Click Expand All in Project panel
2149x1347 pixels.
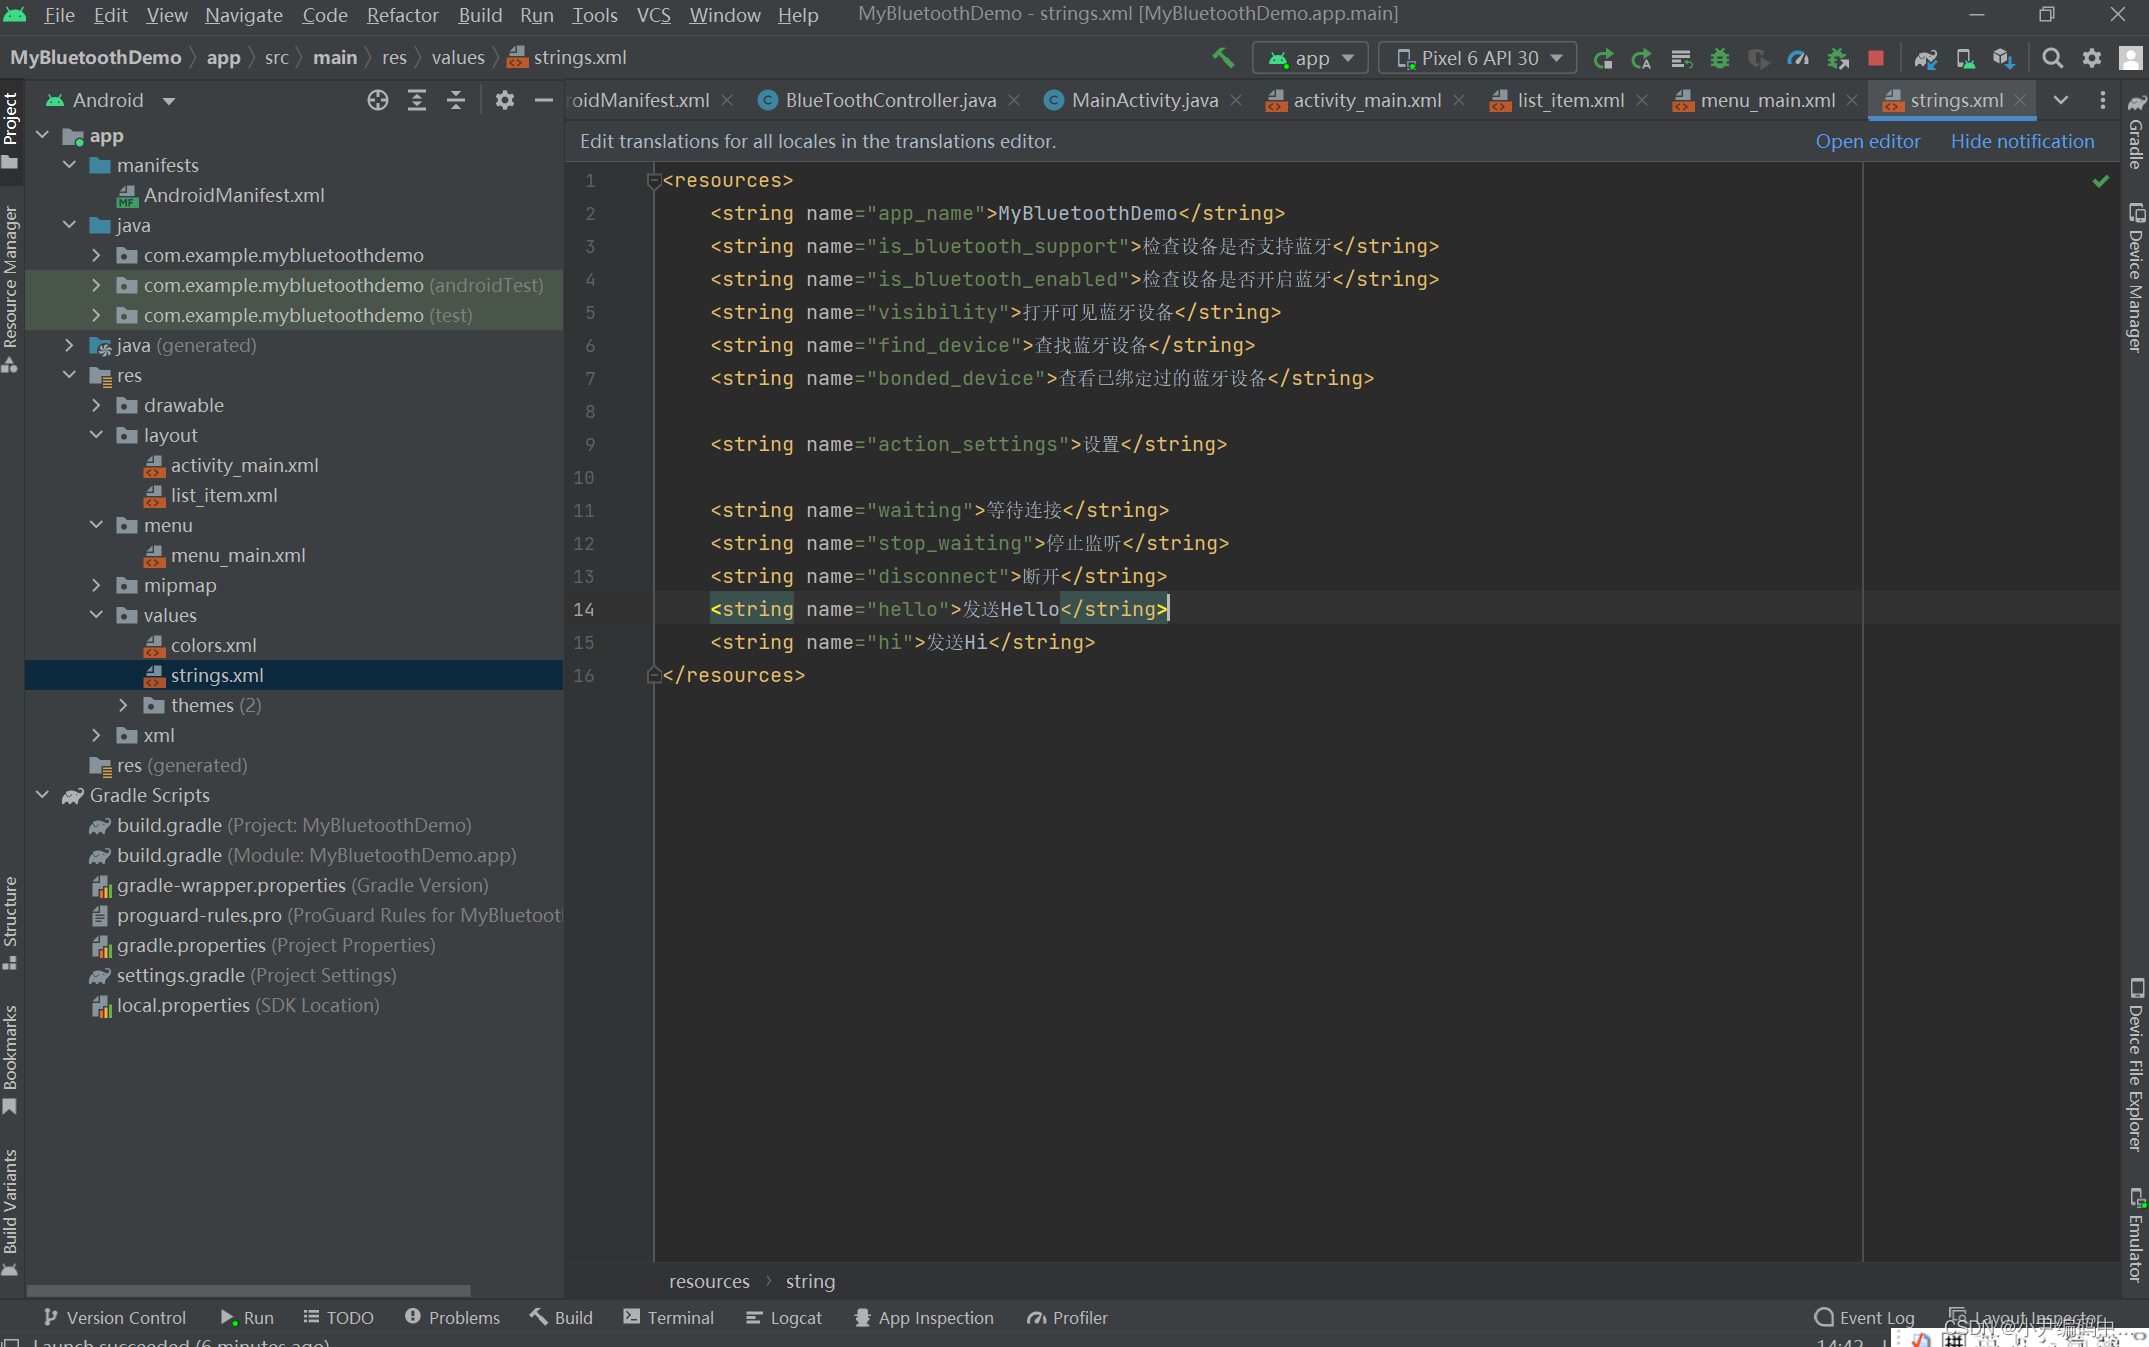click(x=417, y=100)
